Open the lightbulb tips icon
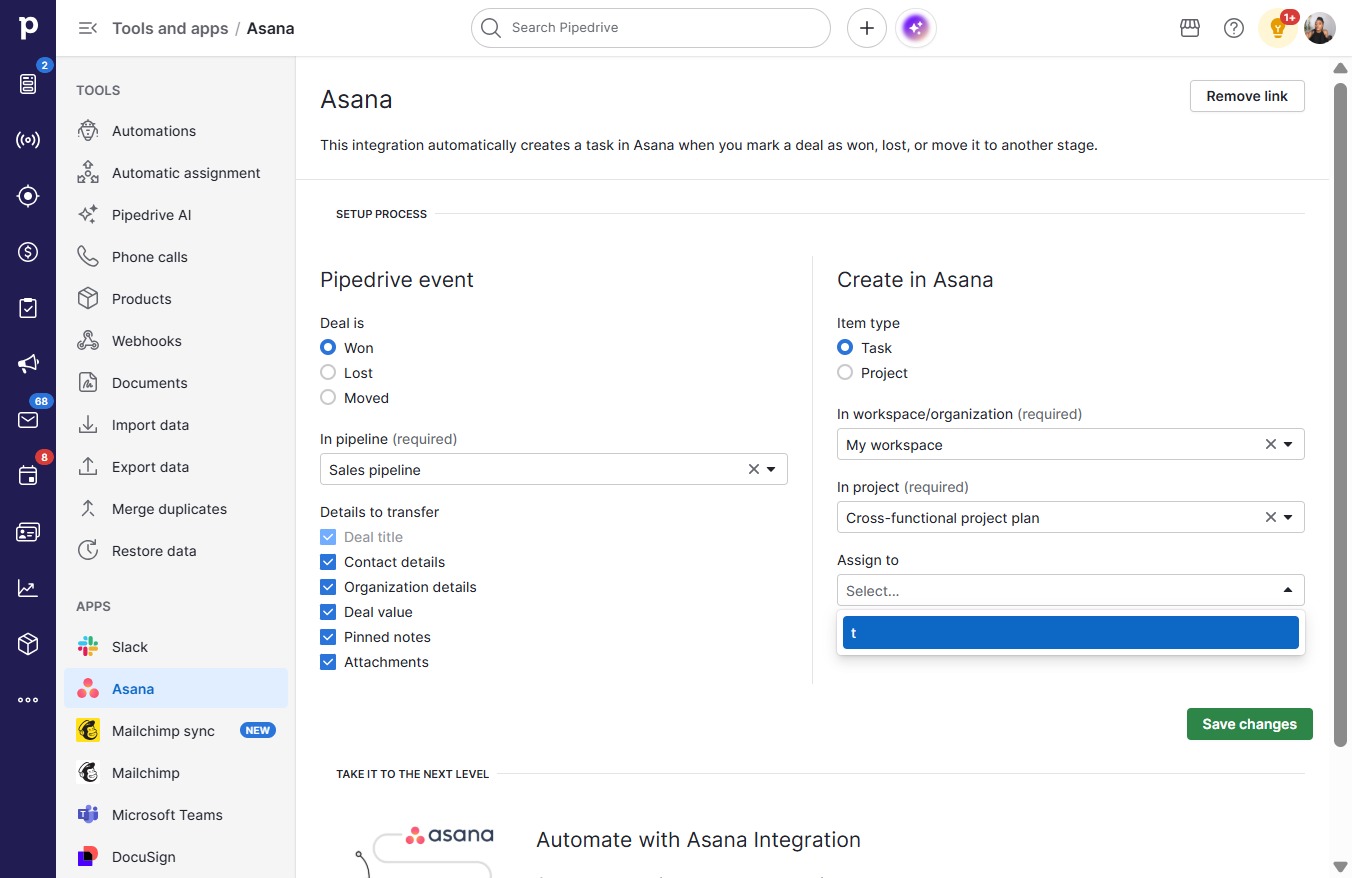This screenshot has height=878, width=1352. [x=1277, y=28]
